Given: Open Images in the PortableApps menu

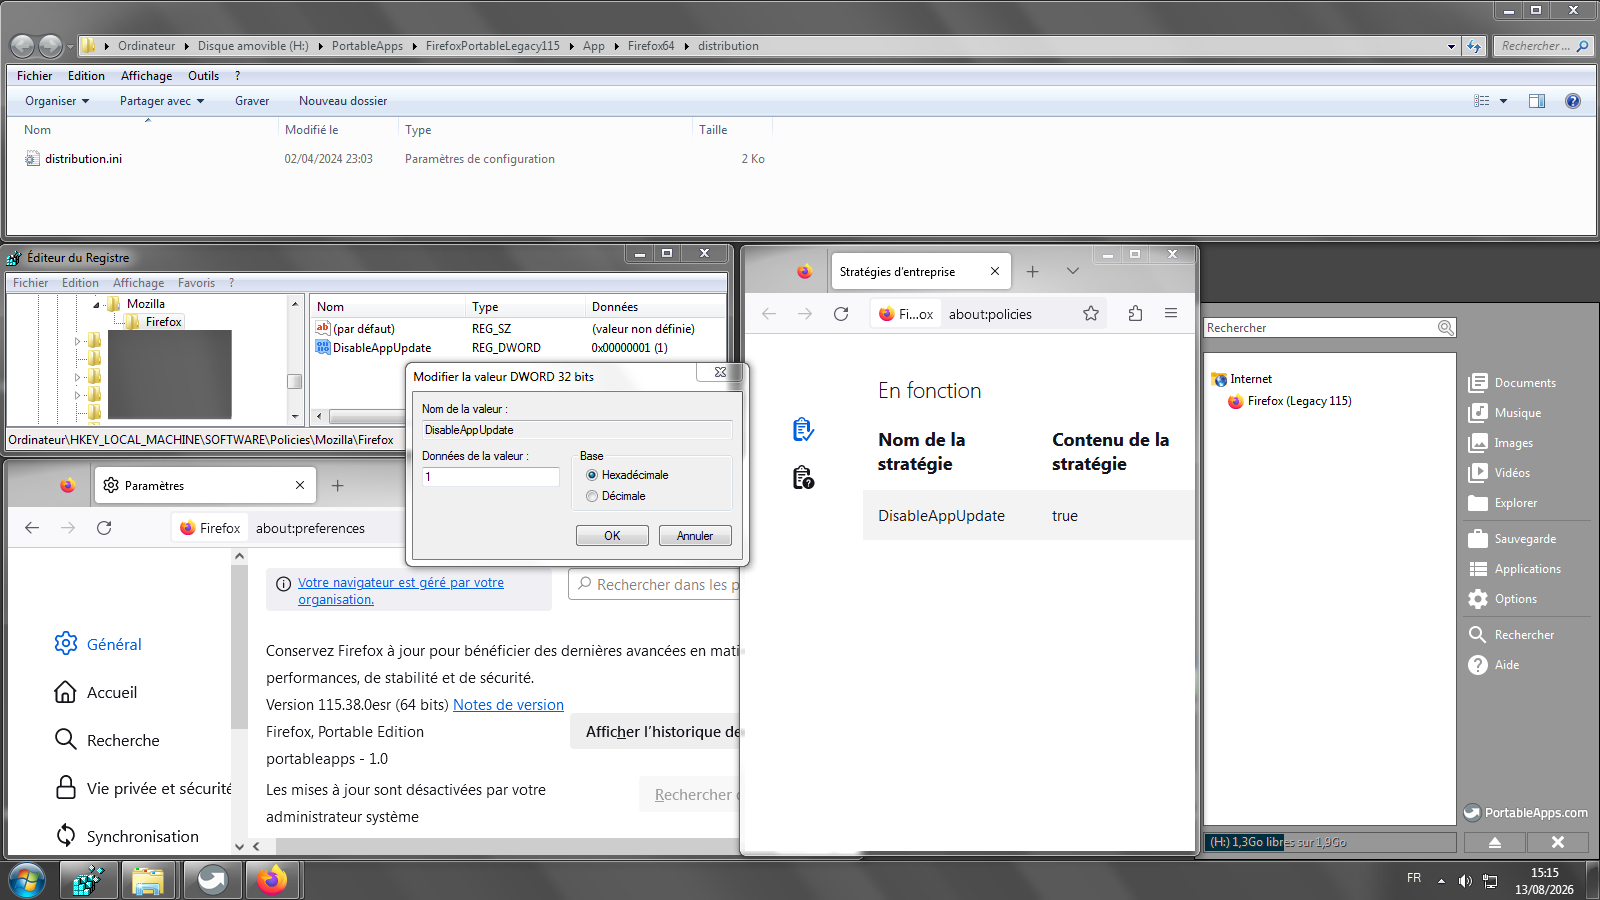Looking at the screenshot, I should 1501,443.
